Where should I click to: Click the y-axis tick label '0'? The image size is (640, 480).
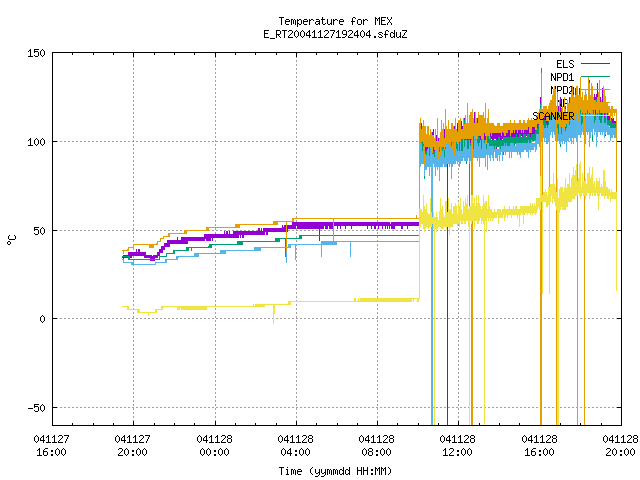click(42, 320)
